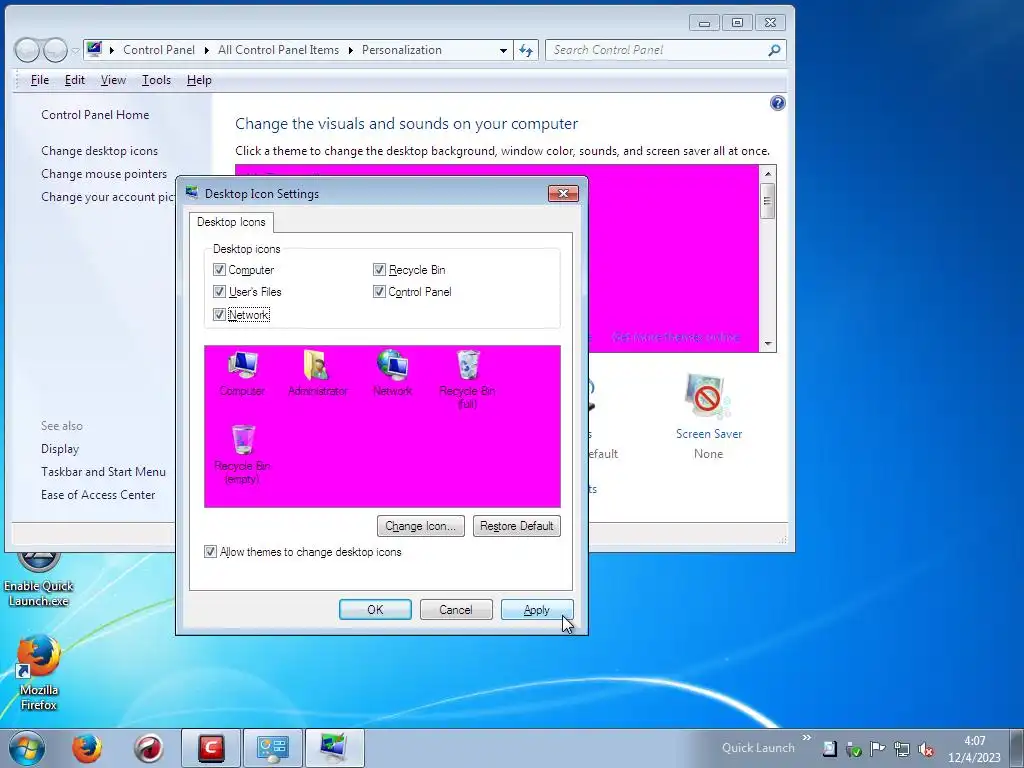Screen dimensions: 1024x768
Task: Click the Forward navigation arrow
Action: click(x=55, y=50)
